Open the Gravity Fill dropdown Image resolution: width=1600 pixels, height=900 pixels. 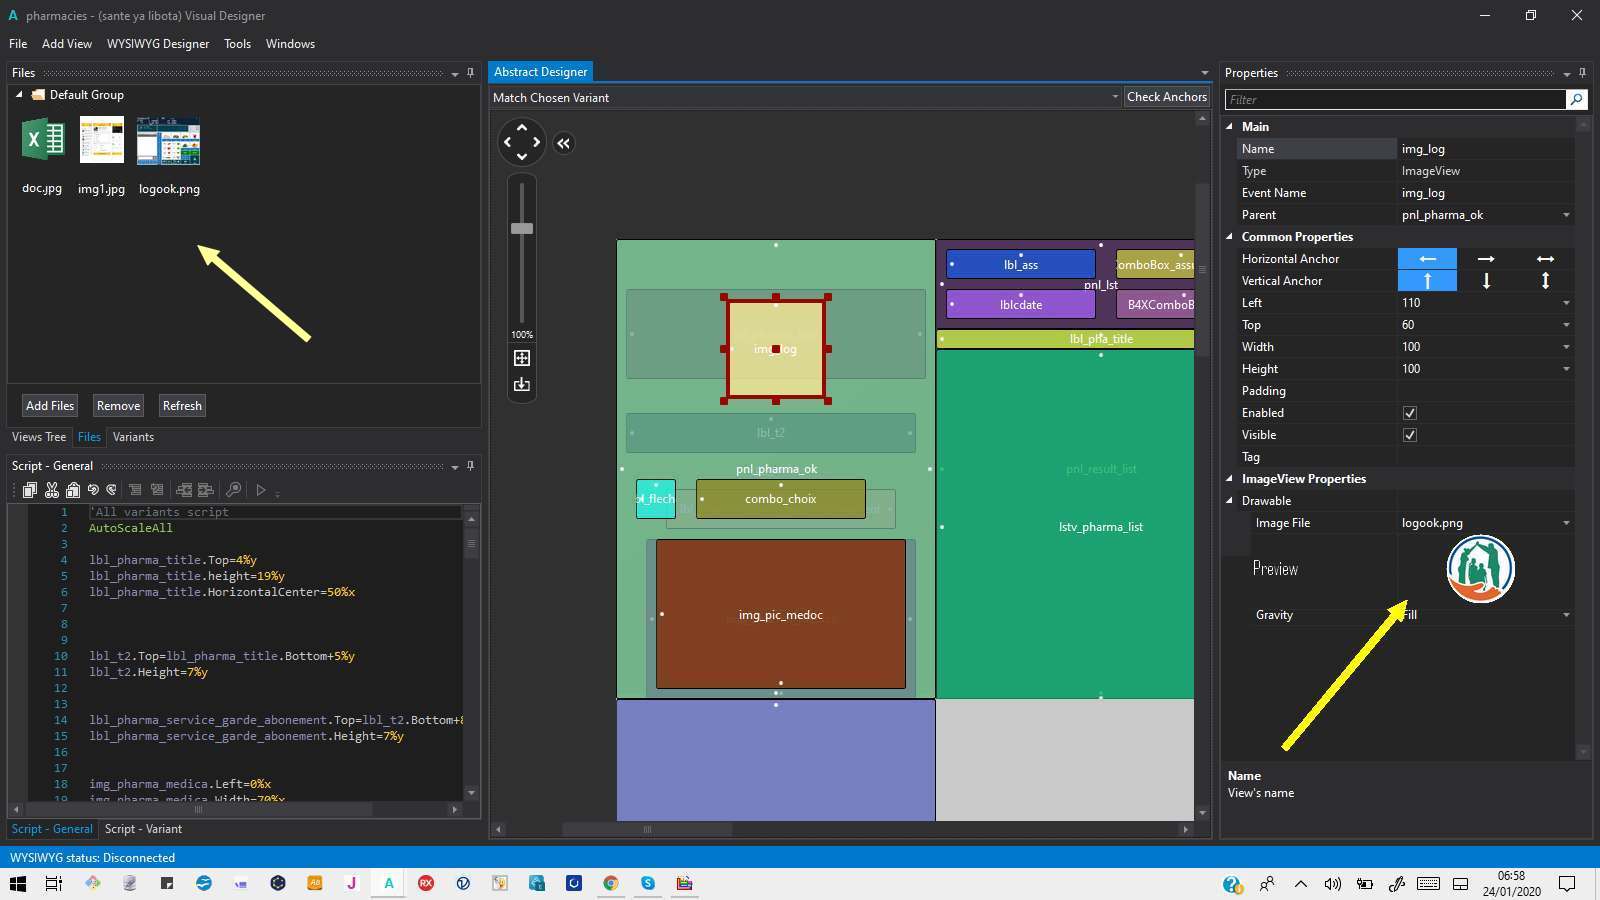pyautogui.click(x=1566, y=615)
